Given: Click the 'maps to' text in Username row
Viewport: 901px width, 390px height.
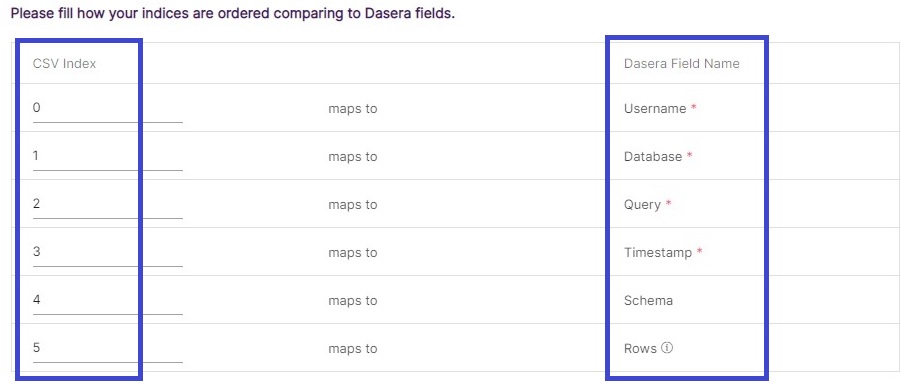Looking at the screenshot, I should [x=353, y=109].
